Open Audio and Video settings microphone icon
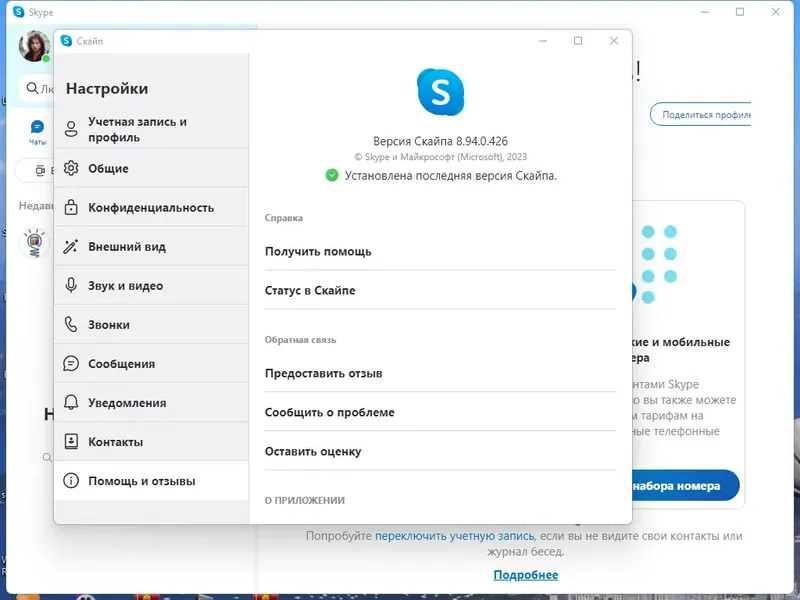Image resolution: width=800 pixels, height=600 pixels. click(x=70, y=285)
